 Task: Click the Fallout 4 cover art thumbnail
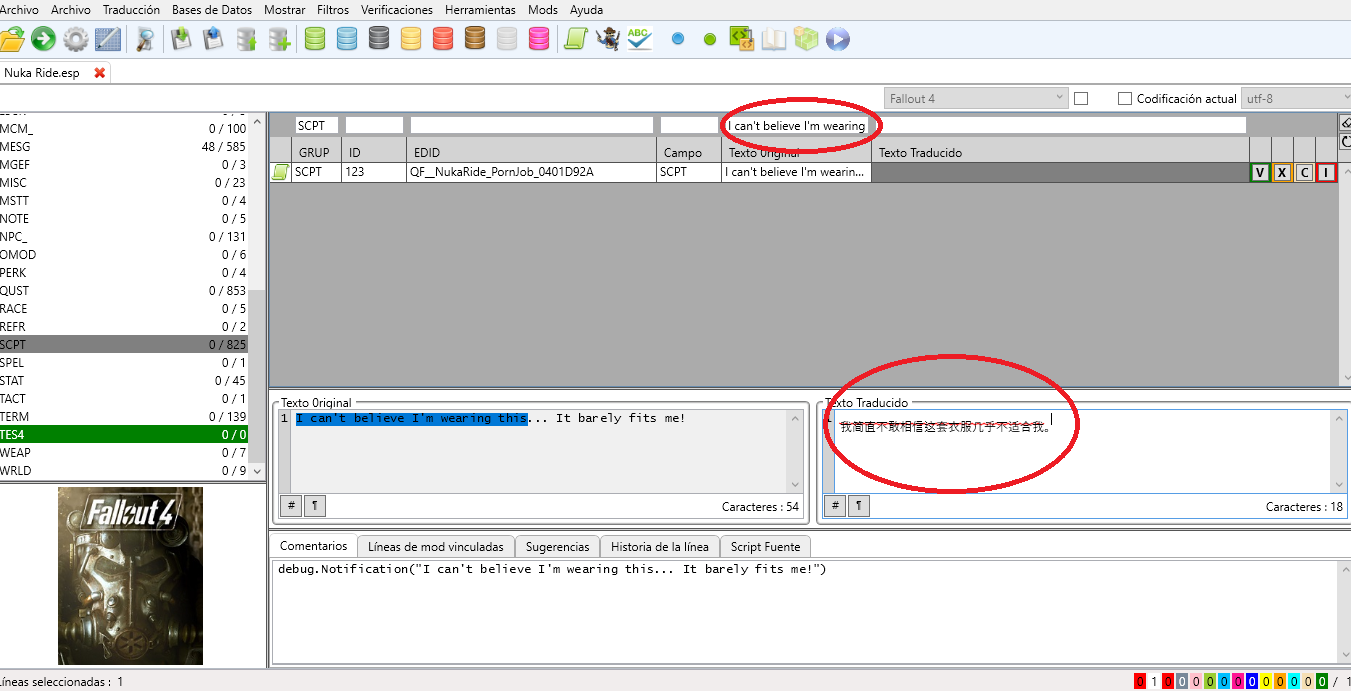tap(130, 576)
